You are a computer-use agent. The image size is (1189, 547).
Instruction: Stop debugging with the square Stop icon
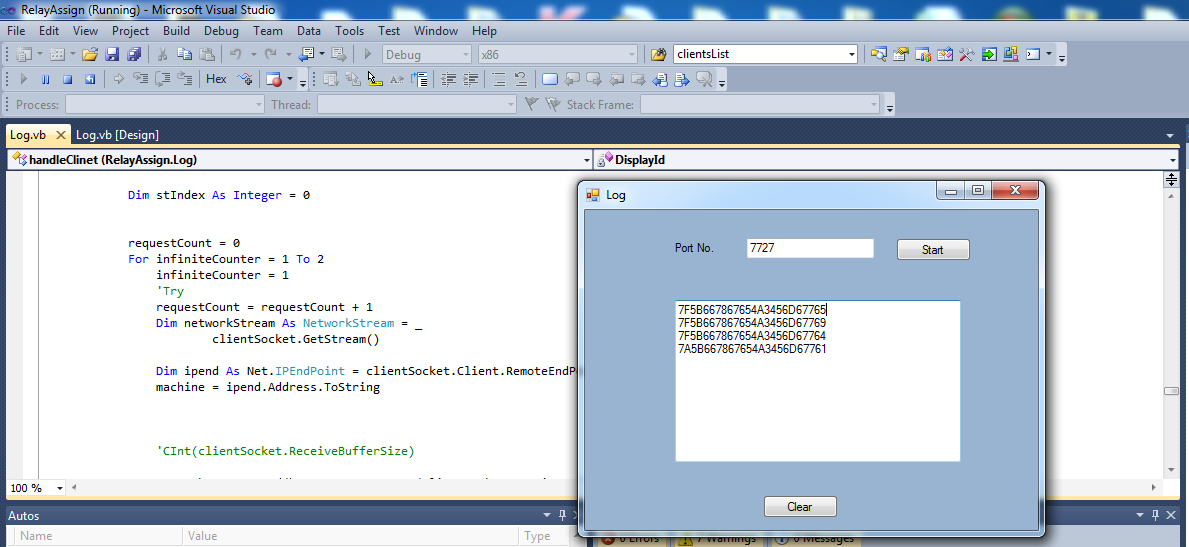[x=68, y=79]
